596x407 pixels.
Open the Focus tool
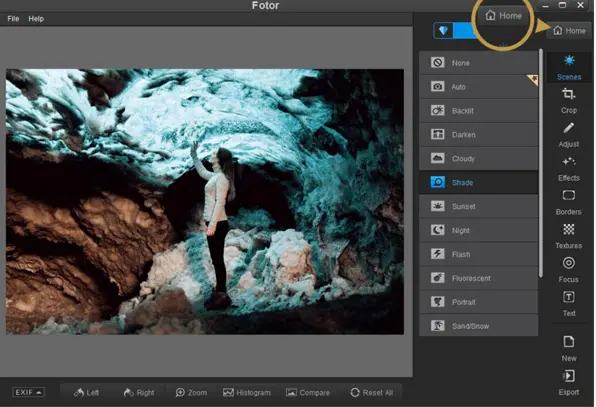[569, 270]
